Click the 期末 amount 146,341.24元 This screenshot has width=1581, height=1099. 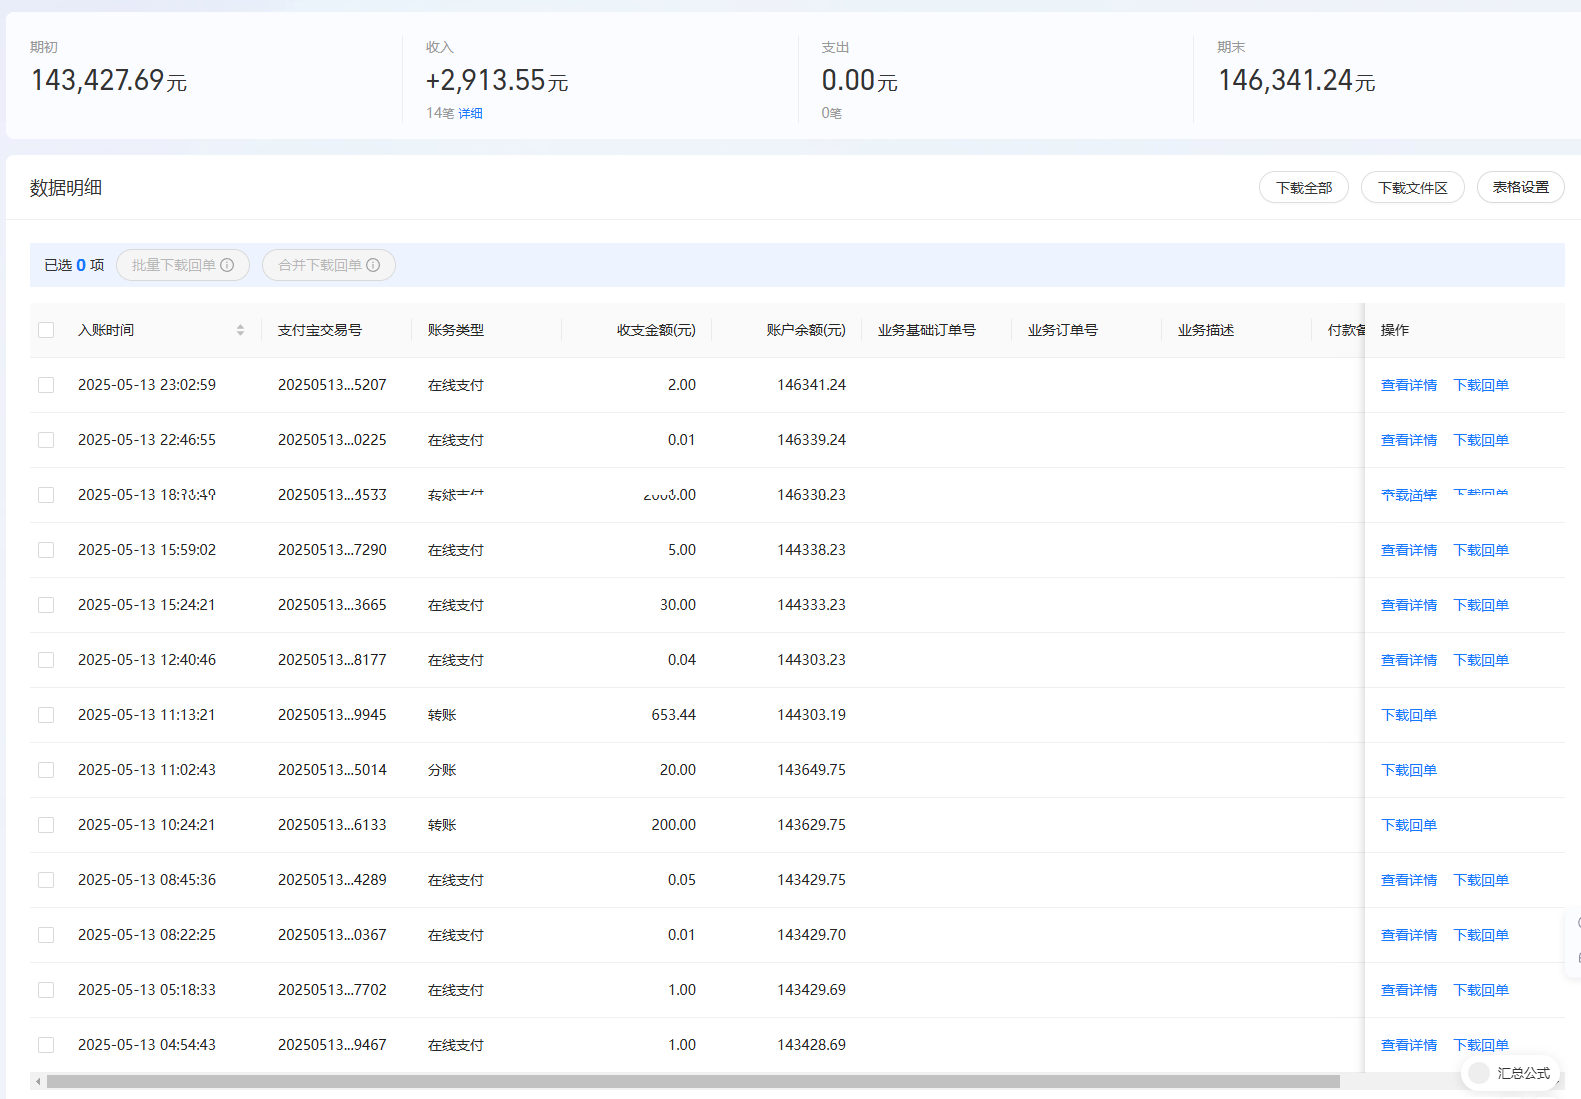click(x=1296, y=80)
